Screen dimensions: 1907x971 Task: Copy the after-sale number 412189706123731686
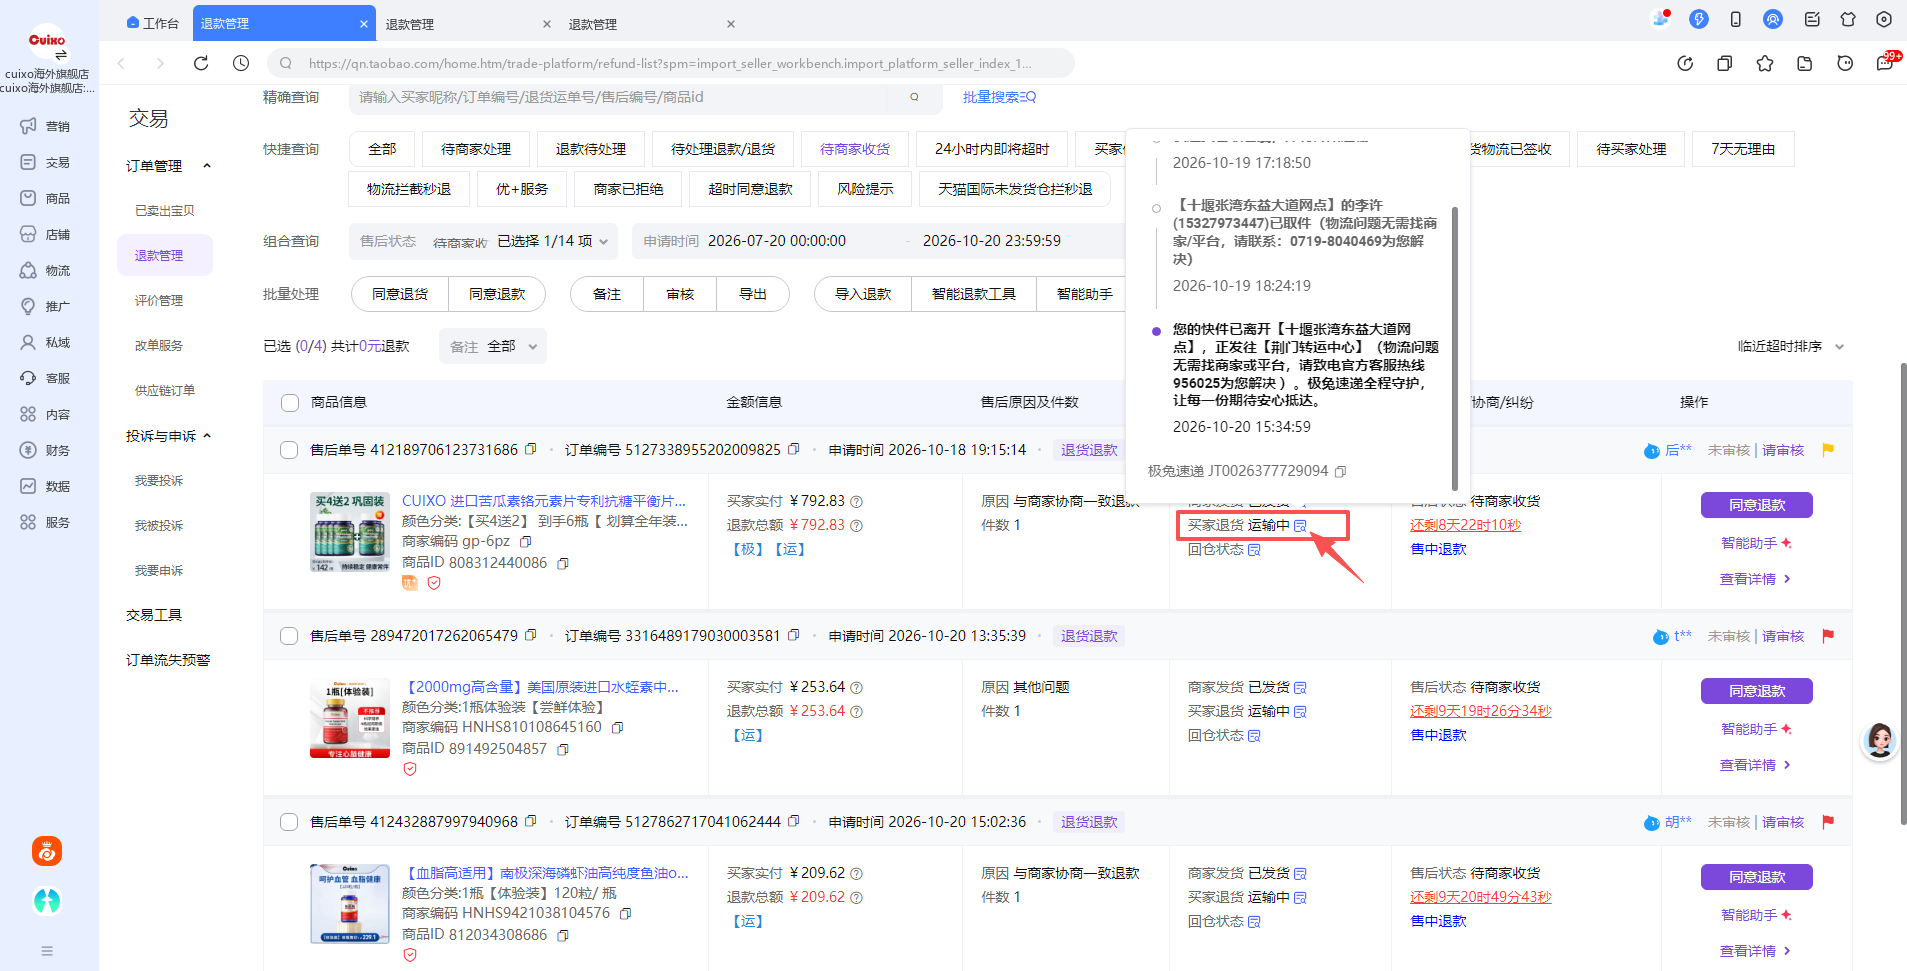pyautogui.click(x=531, y=449)
